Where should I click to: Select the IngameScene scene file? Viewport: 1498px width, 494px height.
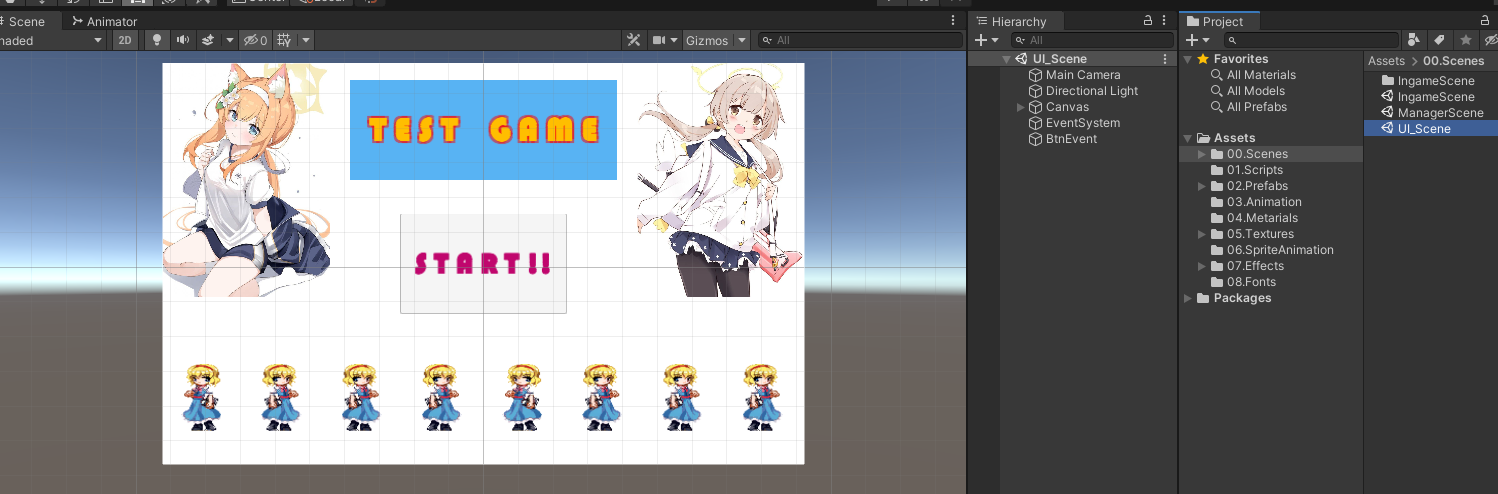(1427, 97)
